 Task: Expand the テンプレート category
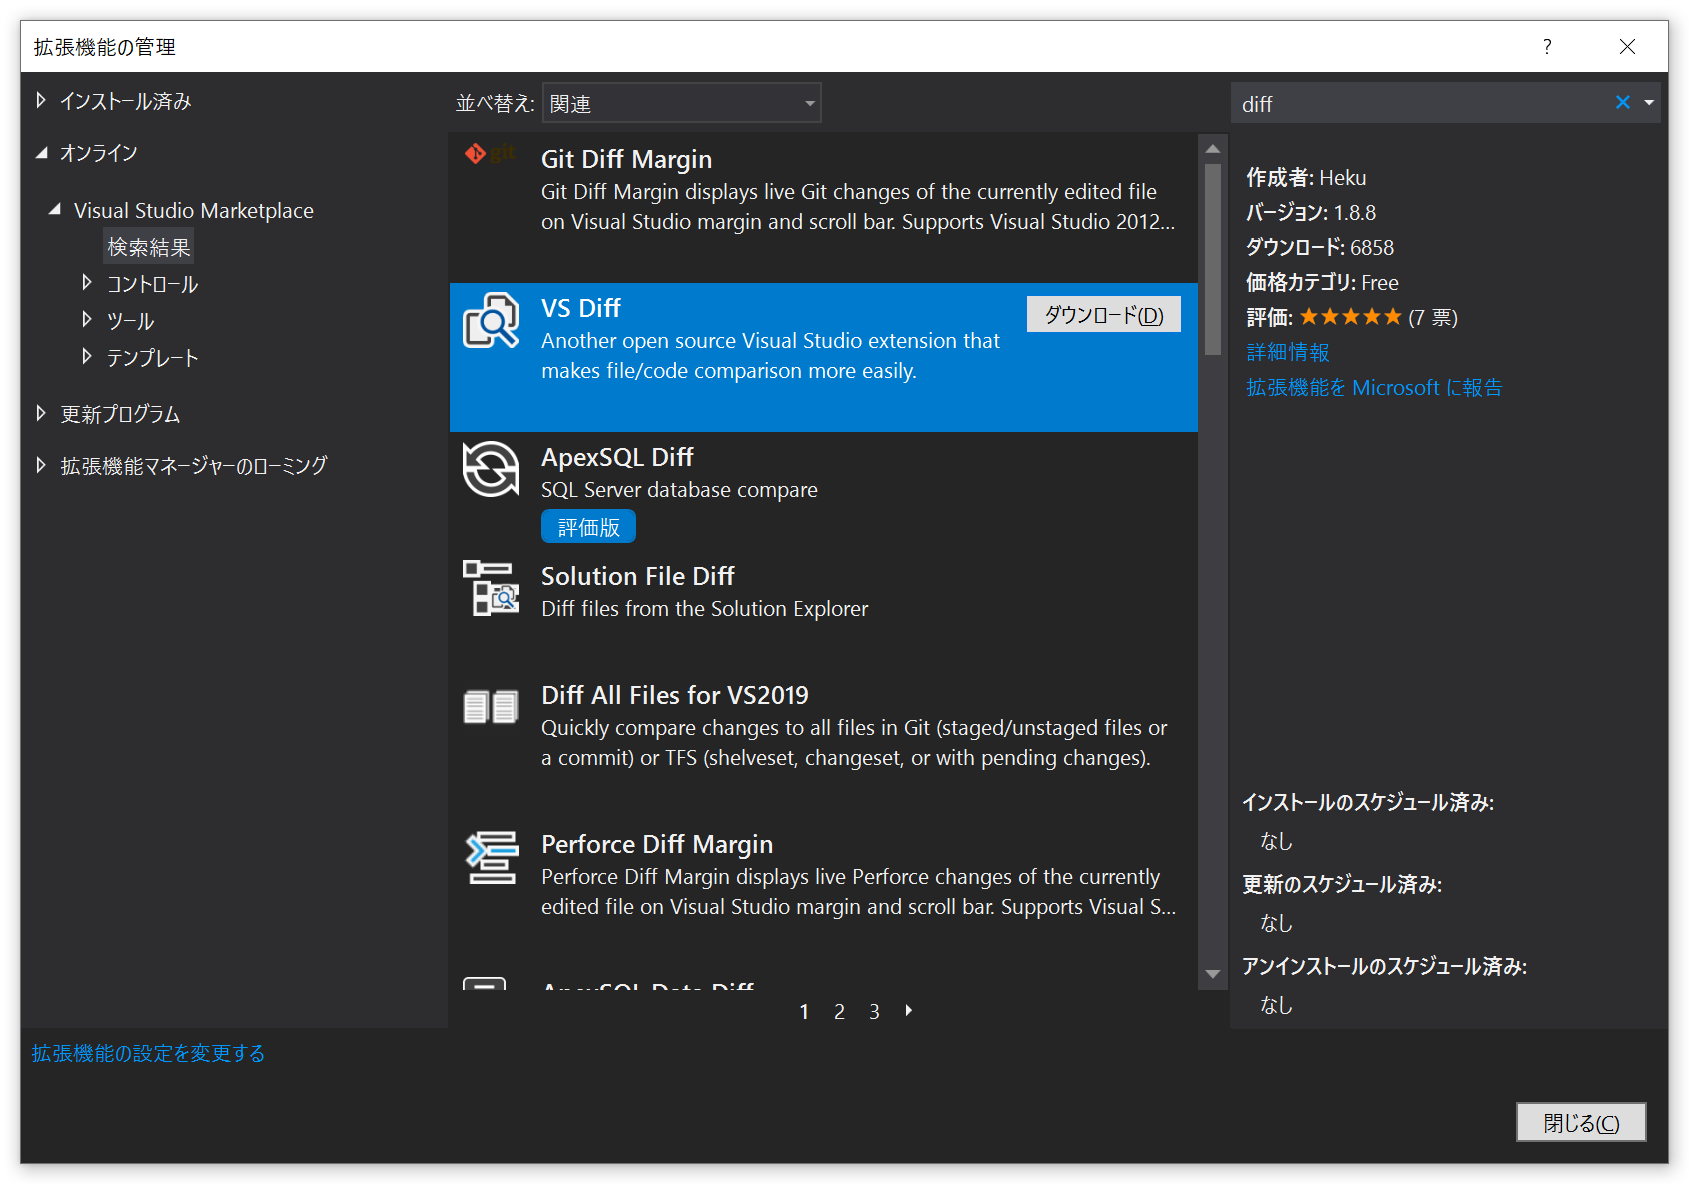pyautogui.click(x=88, y=357)
